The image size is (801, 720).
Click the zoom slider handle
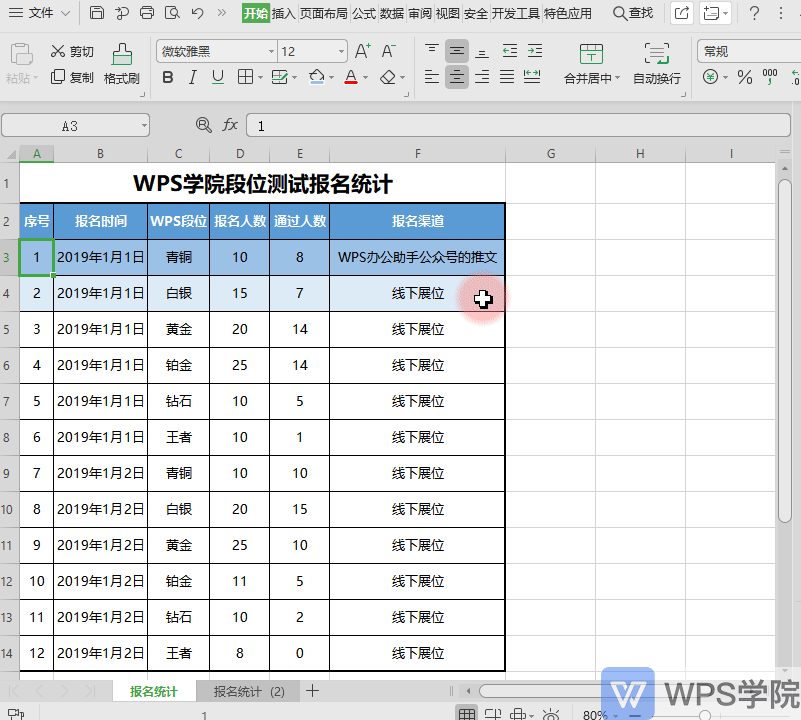click(705, 715)
